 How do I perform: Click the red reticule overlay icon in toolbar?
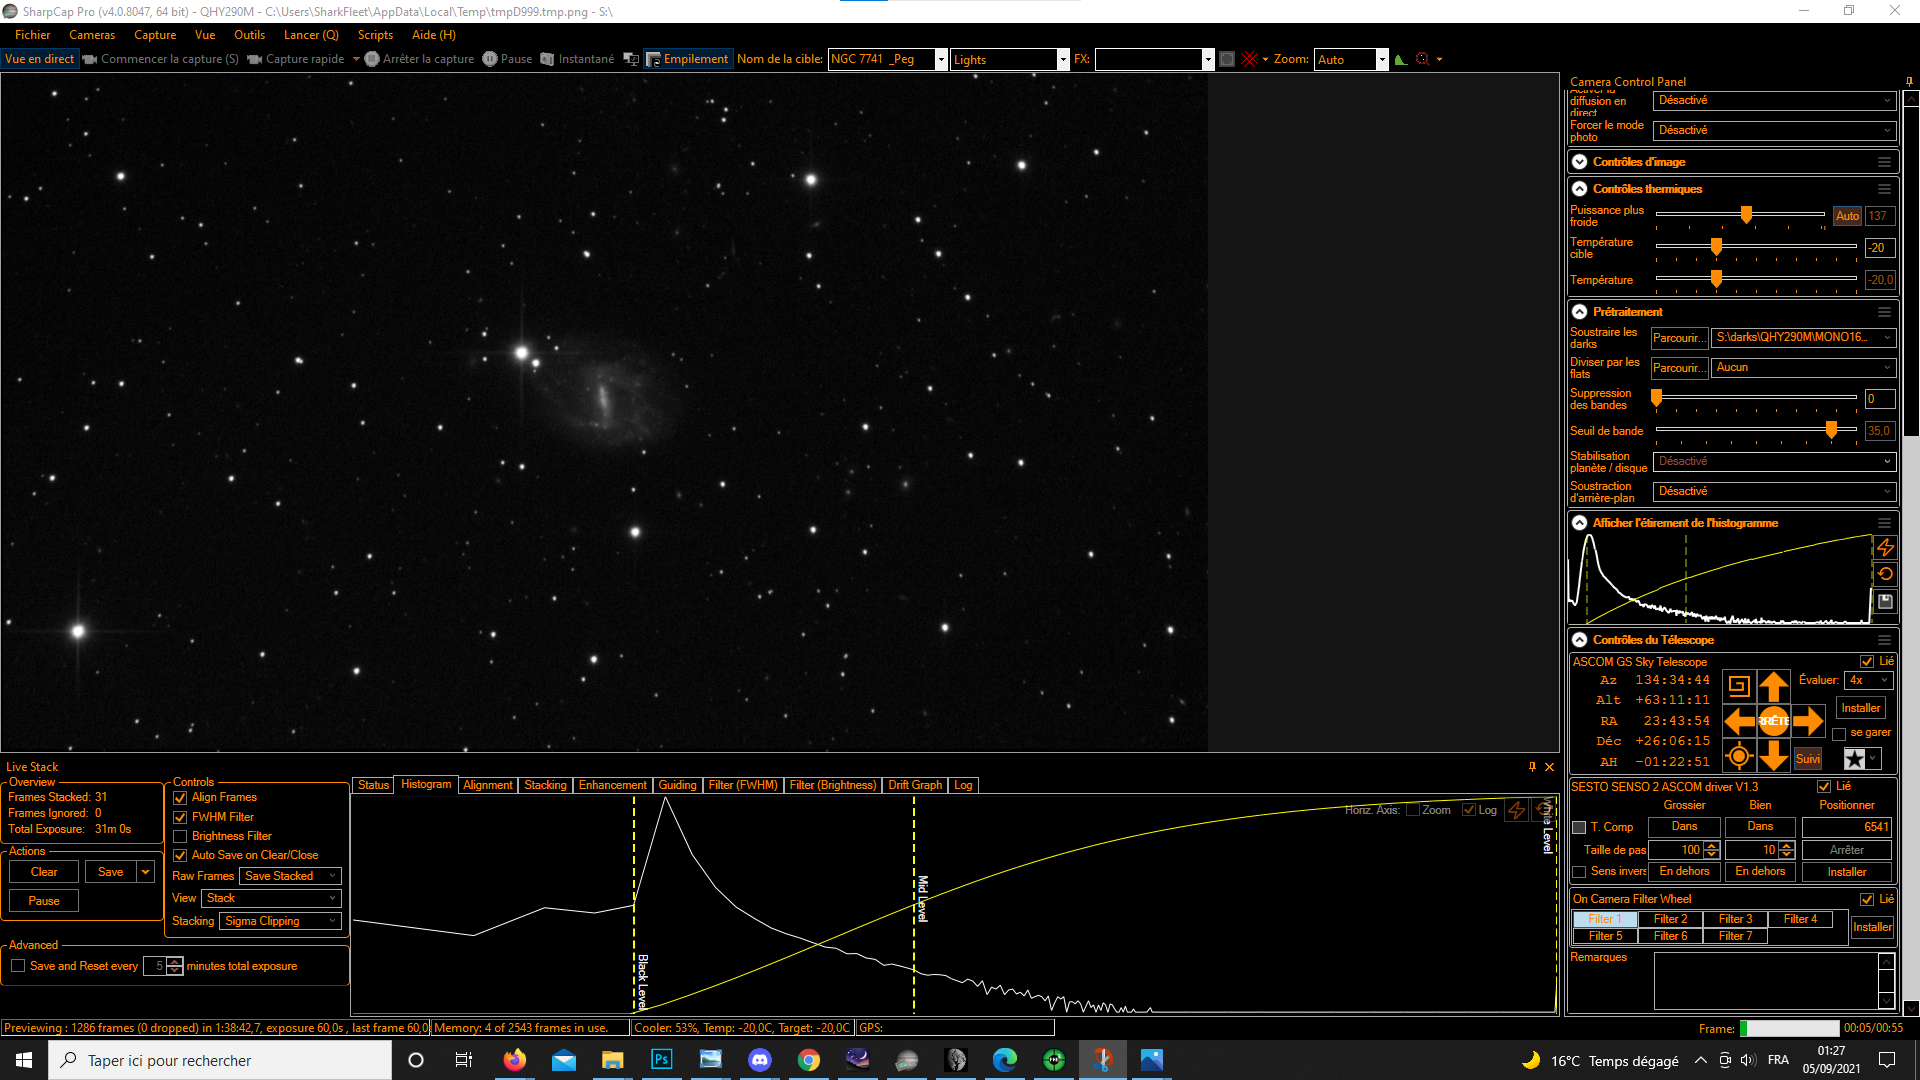pos(1249,59)
